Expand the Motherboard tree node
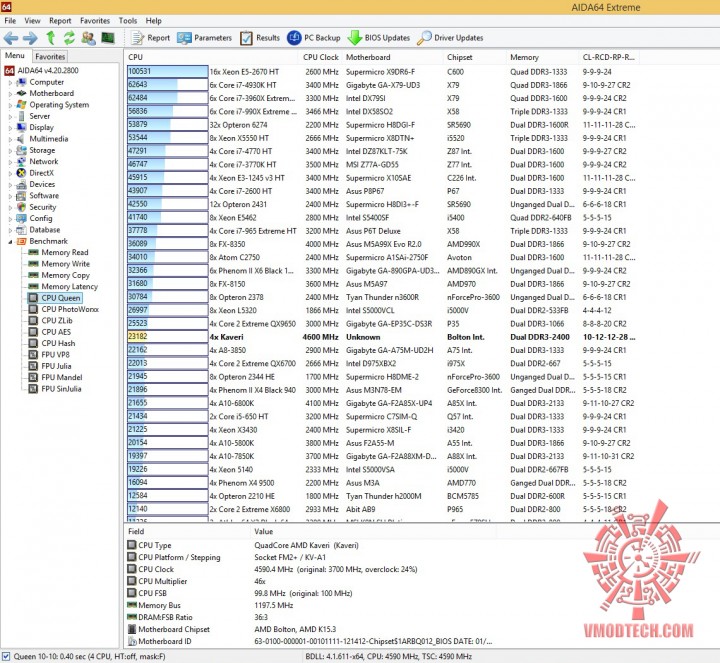Screen dimensions: 720x663 tap(10, 94)
